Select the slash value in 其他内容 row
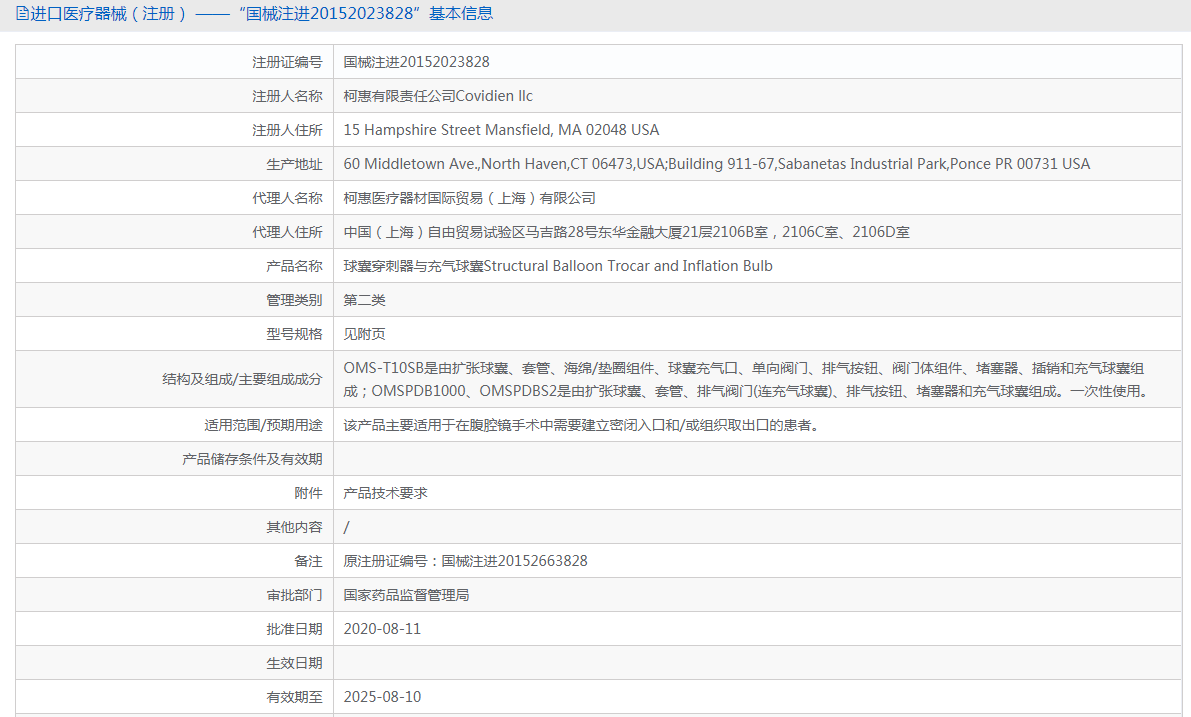1191x717 pixels. point(346,527)
